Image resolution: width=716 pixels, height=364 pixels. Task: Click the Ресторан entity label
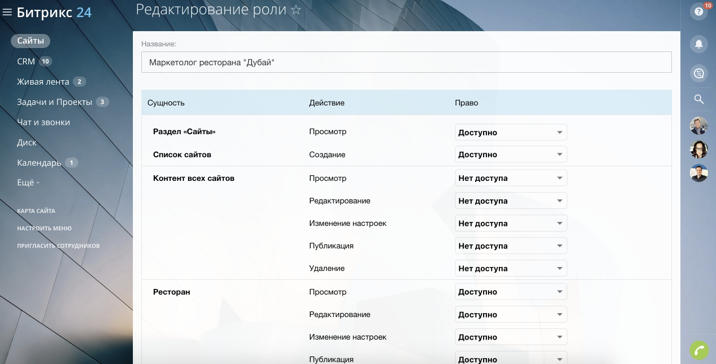pos(171,292)
